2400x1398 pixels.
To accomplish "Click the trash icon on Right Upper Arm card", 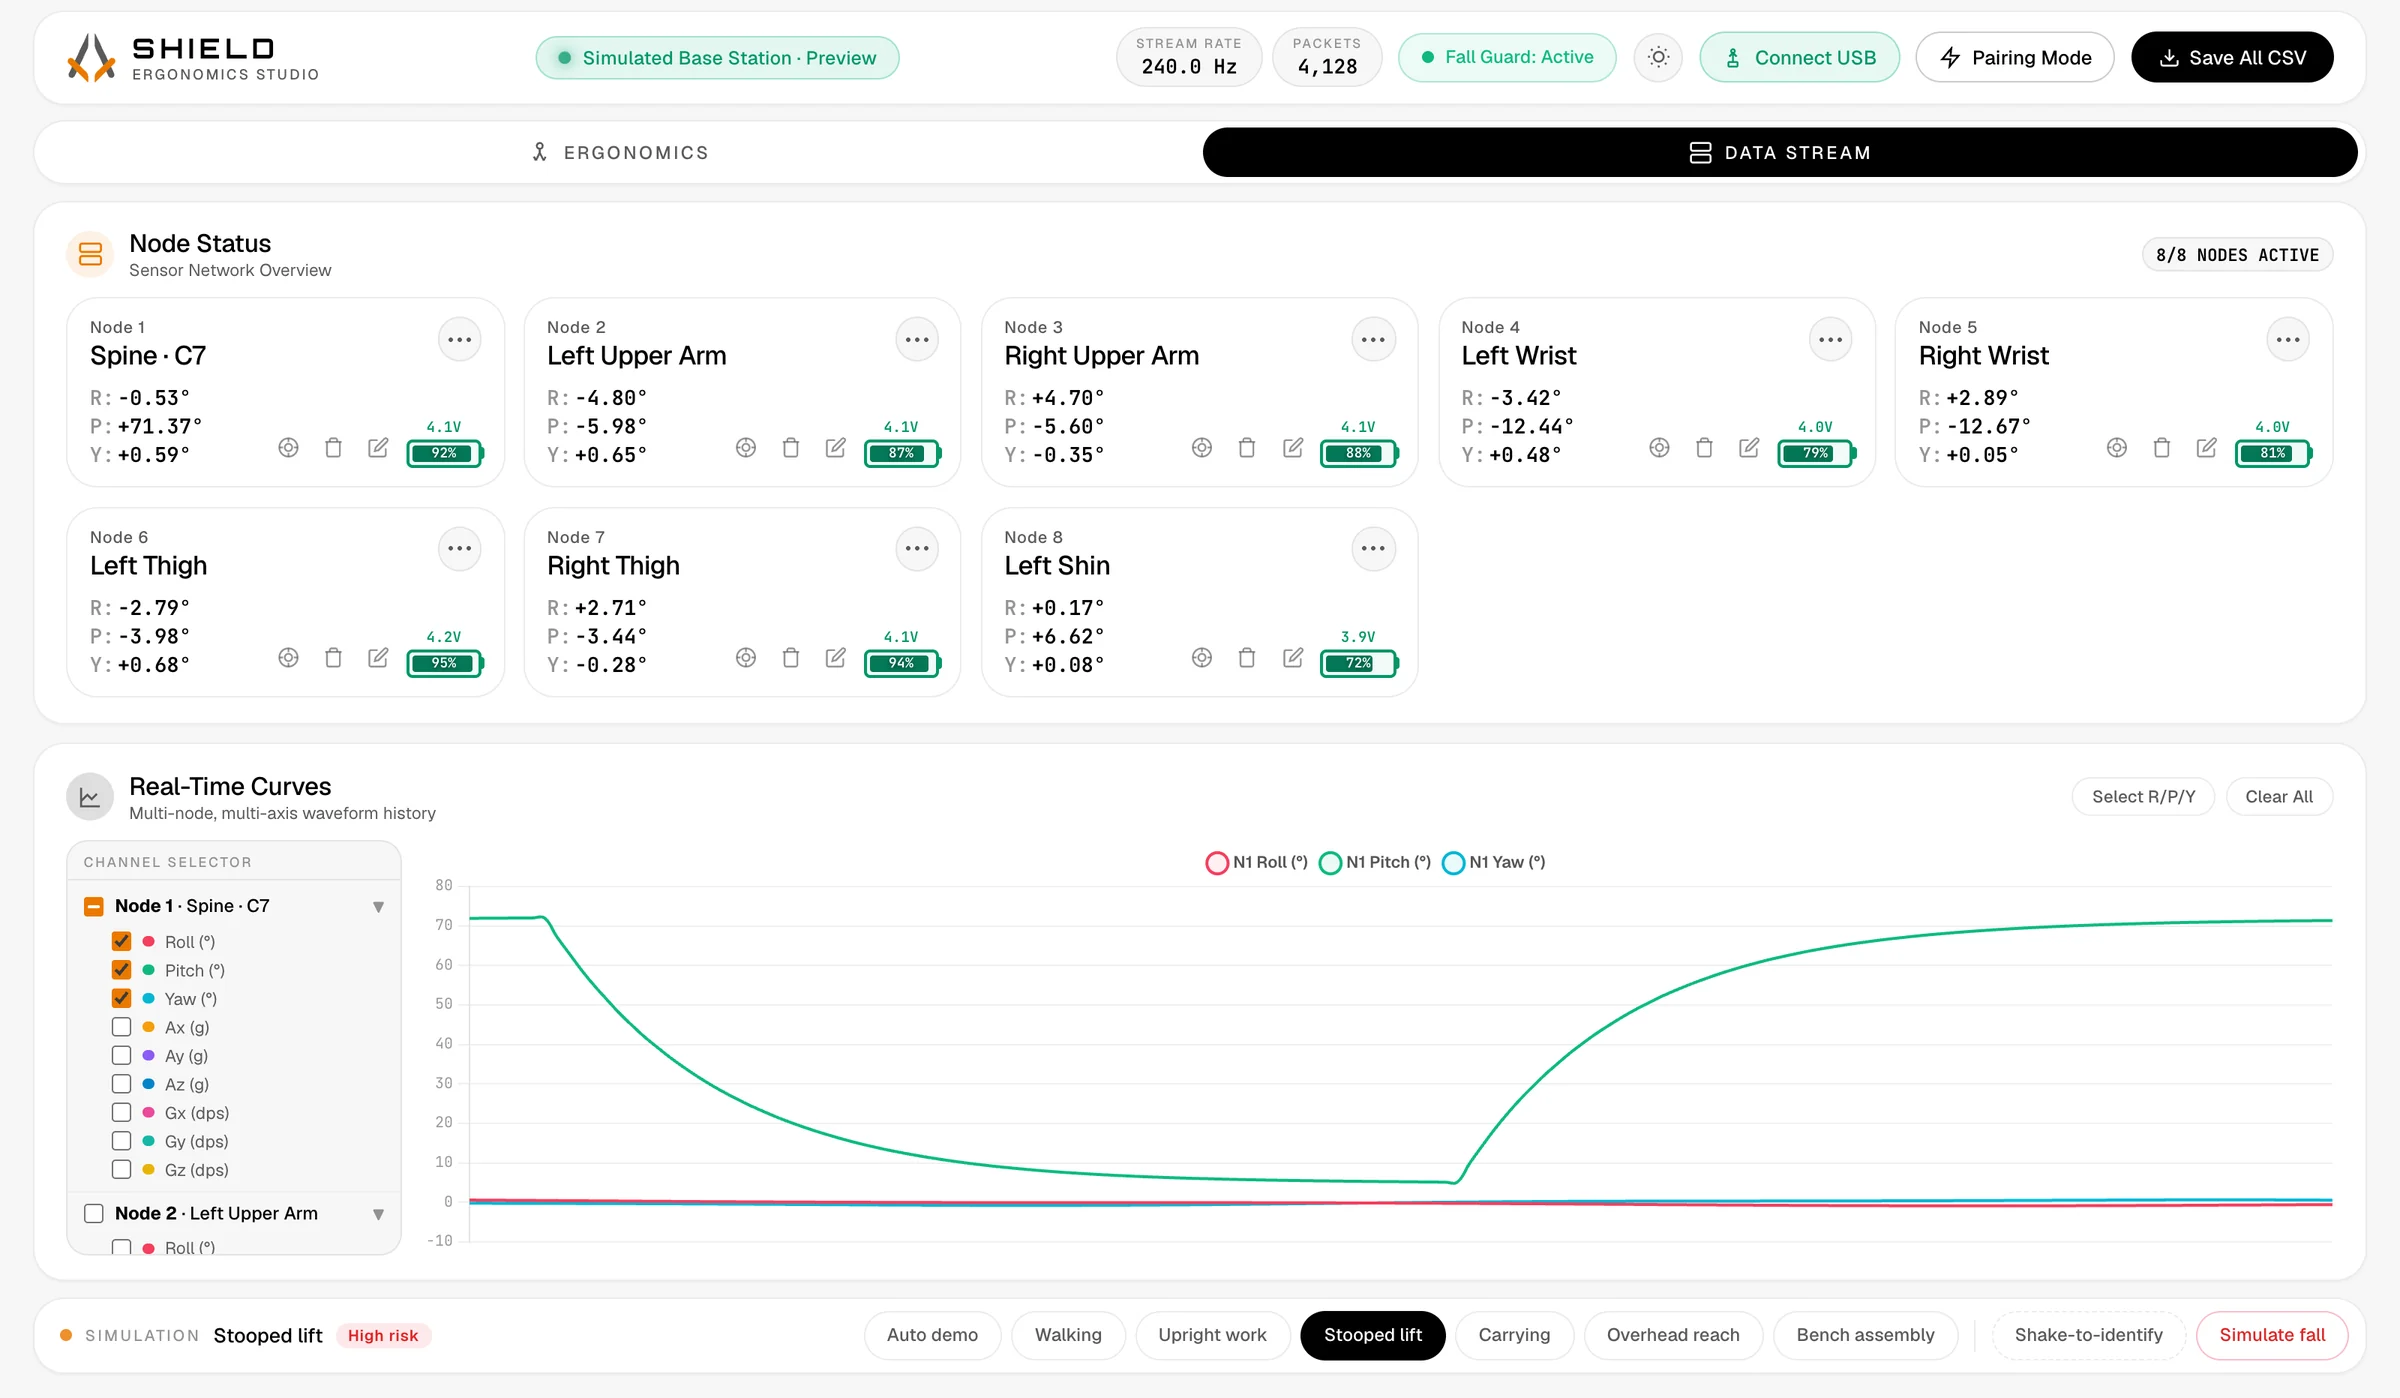I will click(x=1247, y=448).
